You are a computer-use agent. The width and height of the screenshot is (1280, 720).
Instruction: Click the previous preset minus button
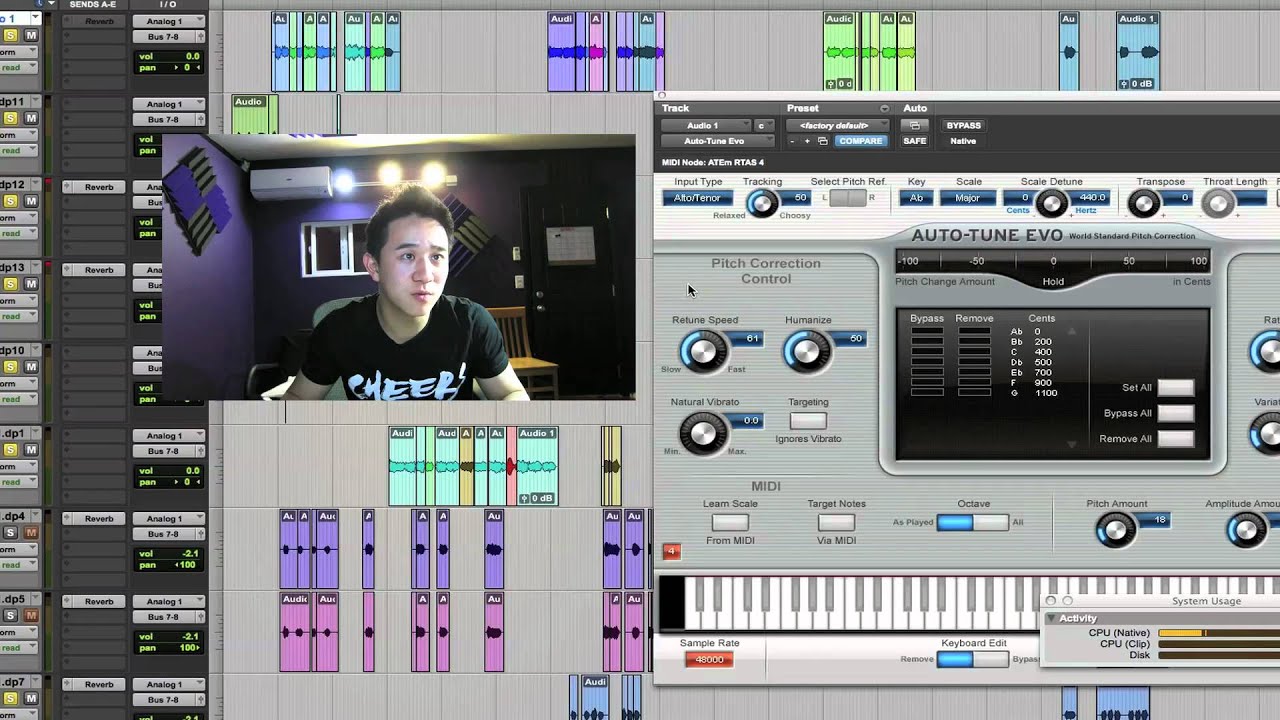pyautogui.click(x=792, y=141)
